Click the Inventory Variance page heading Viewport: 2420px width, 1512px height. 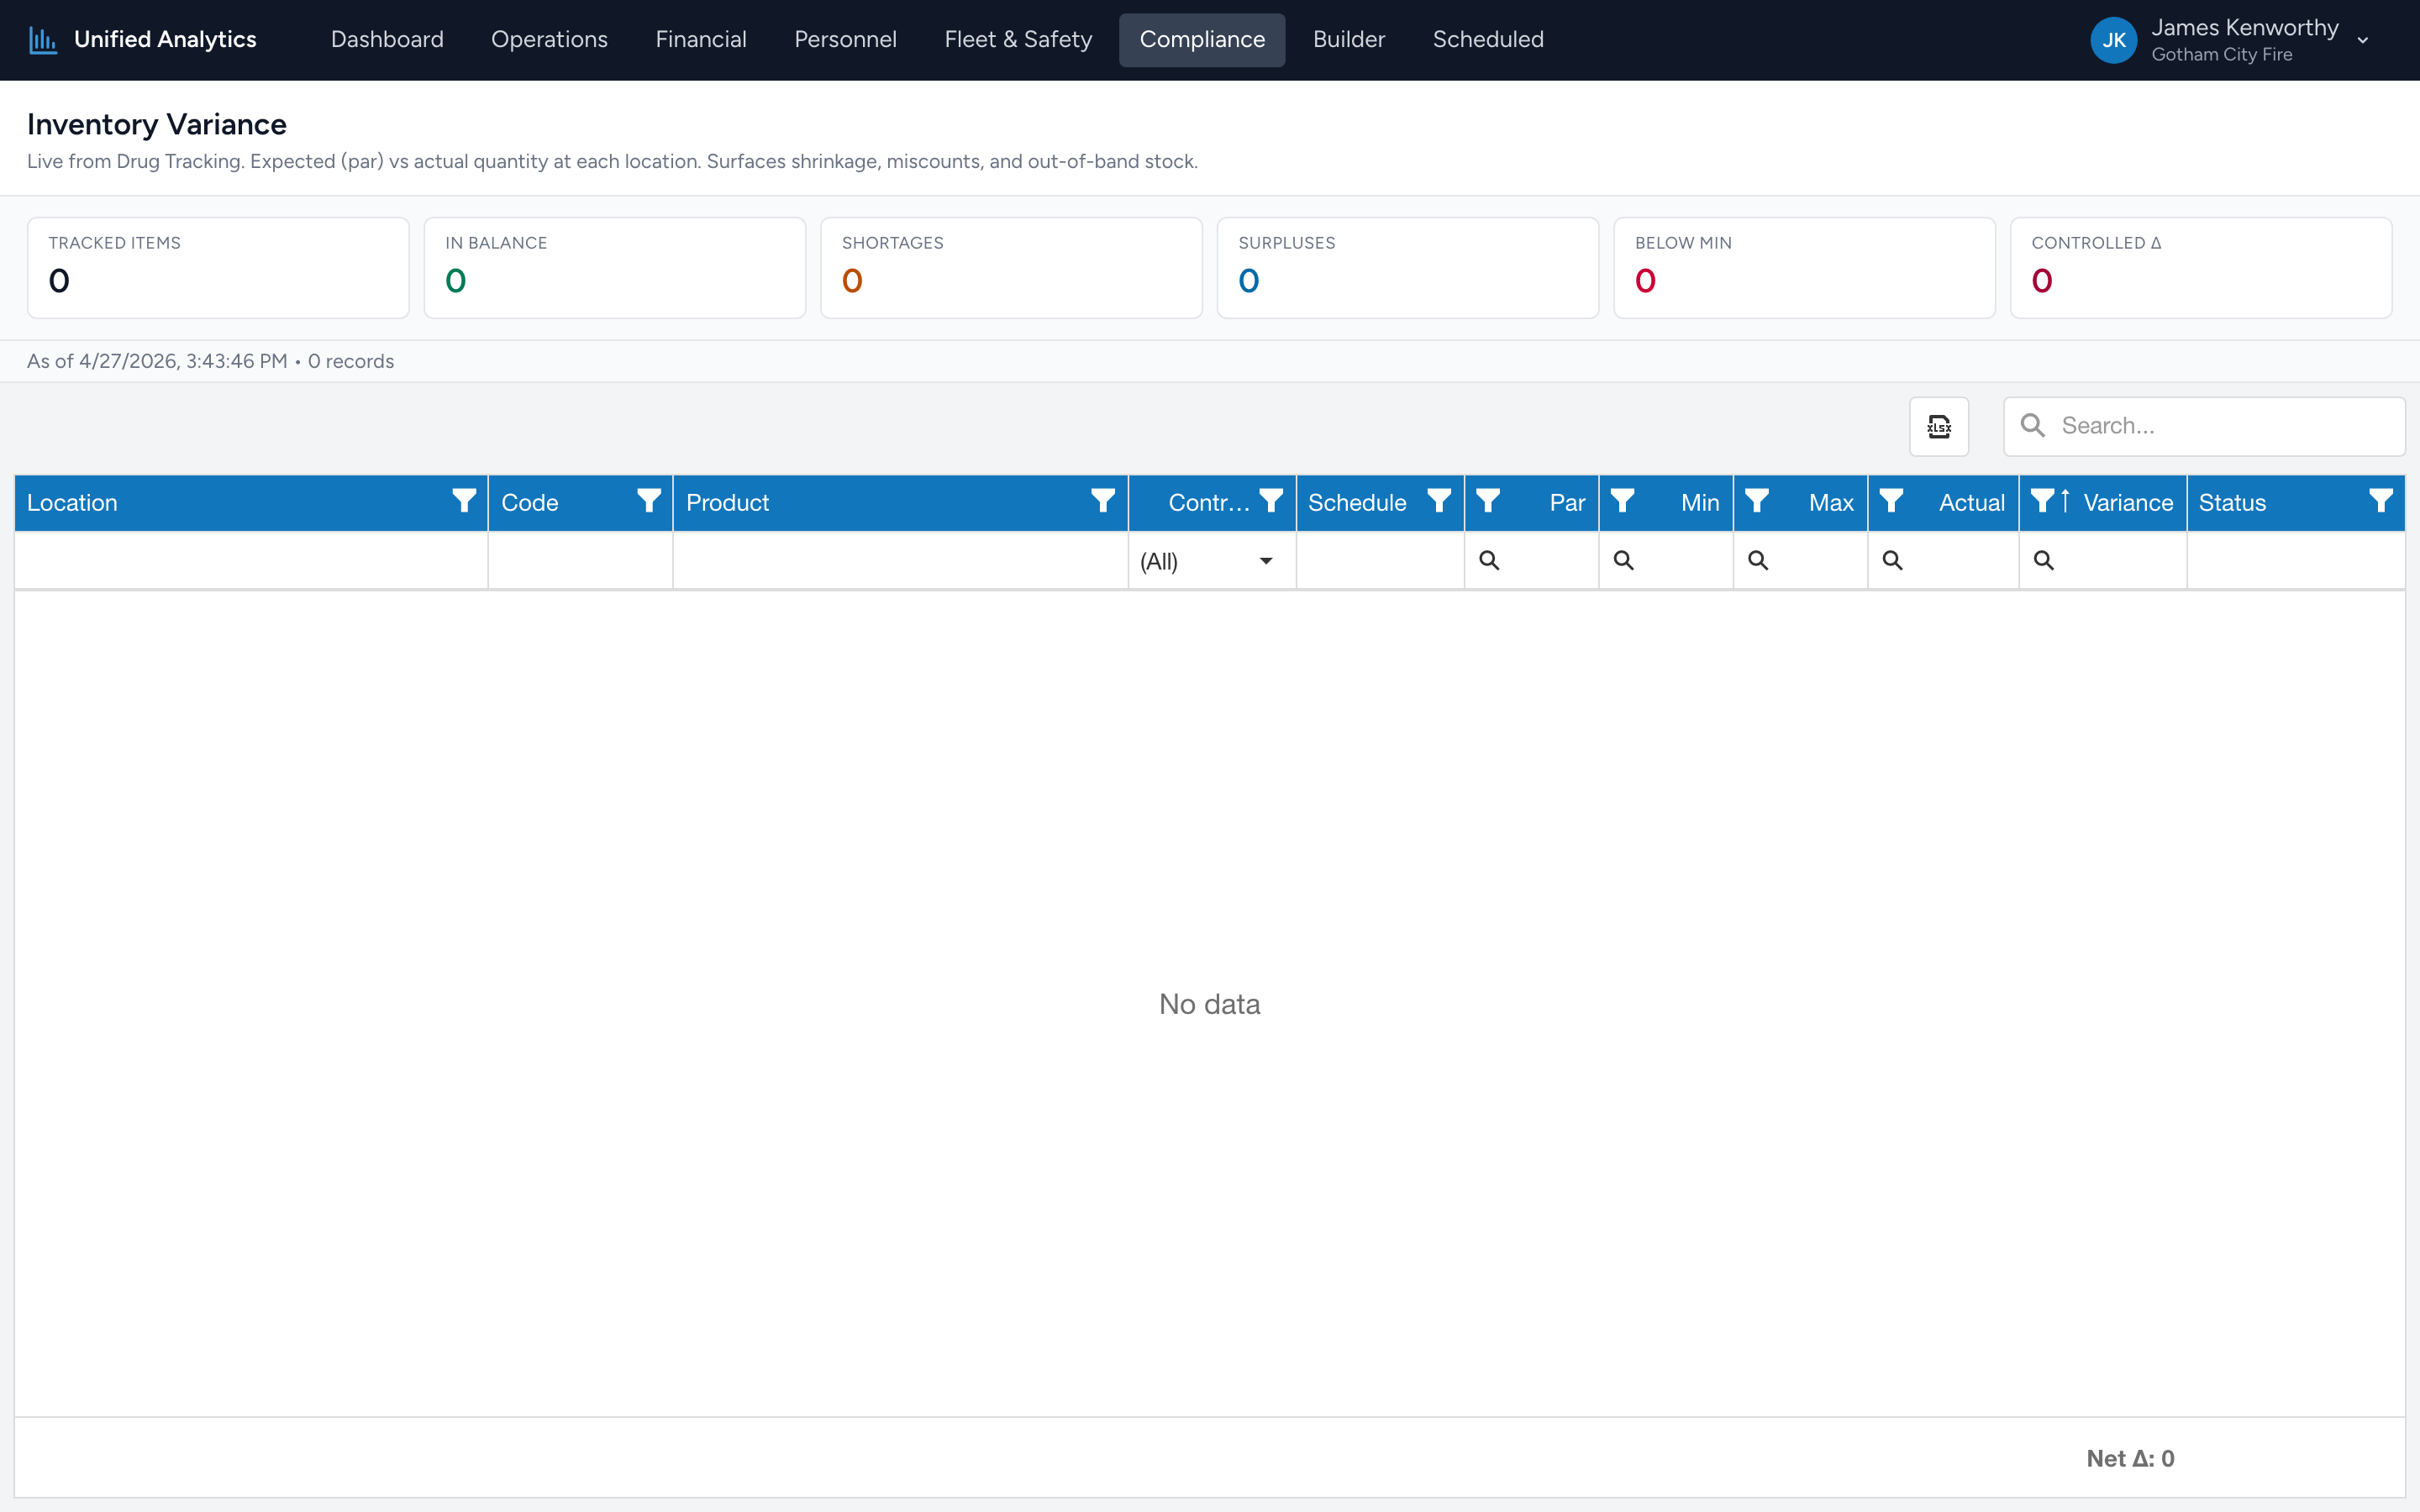pyautogui.click(x=157, y=124)
